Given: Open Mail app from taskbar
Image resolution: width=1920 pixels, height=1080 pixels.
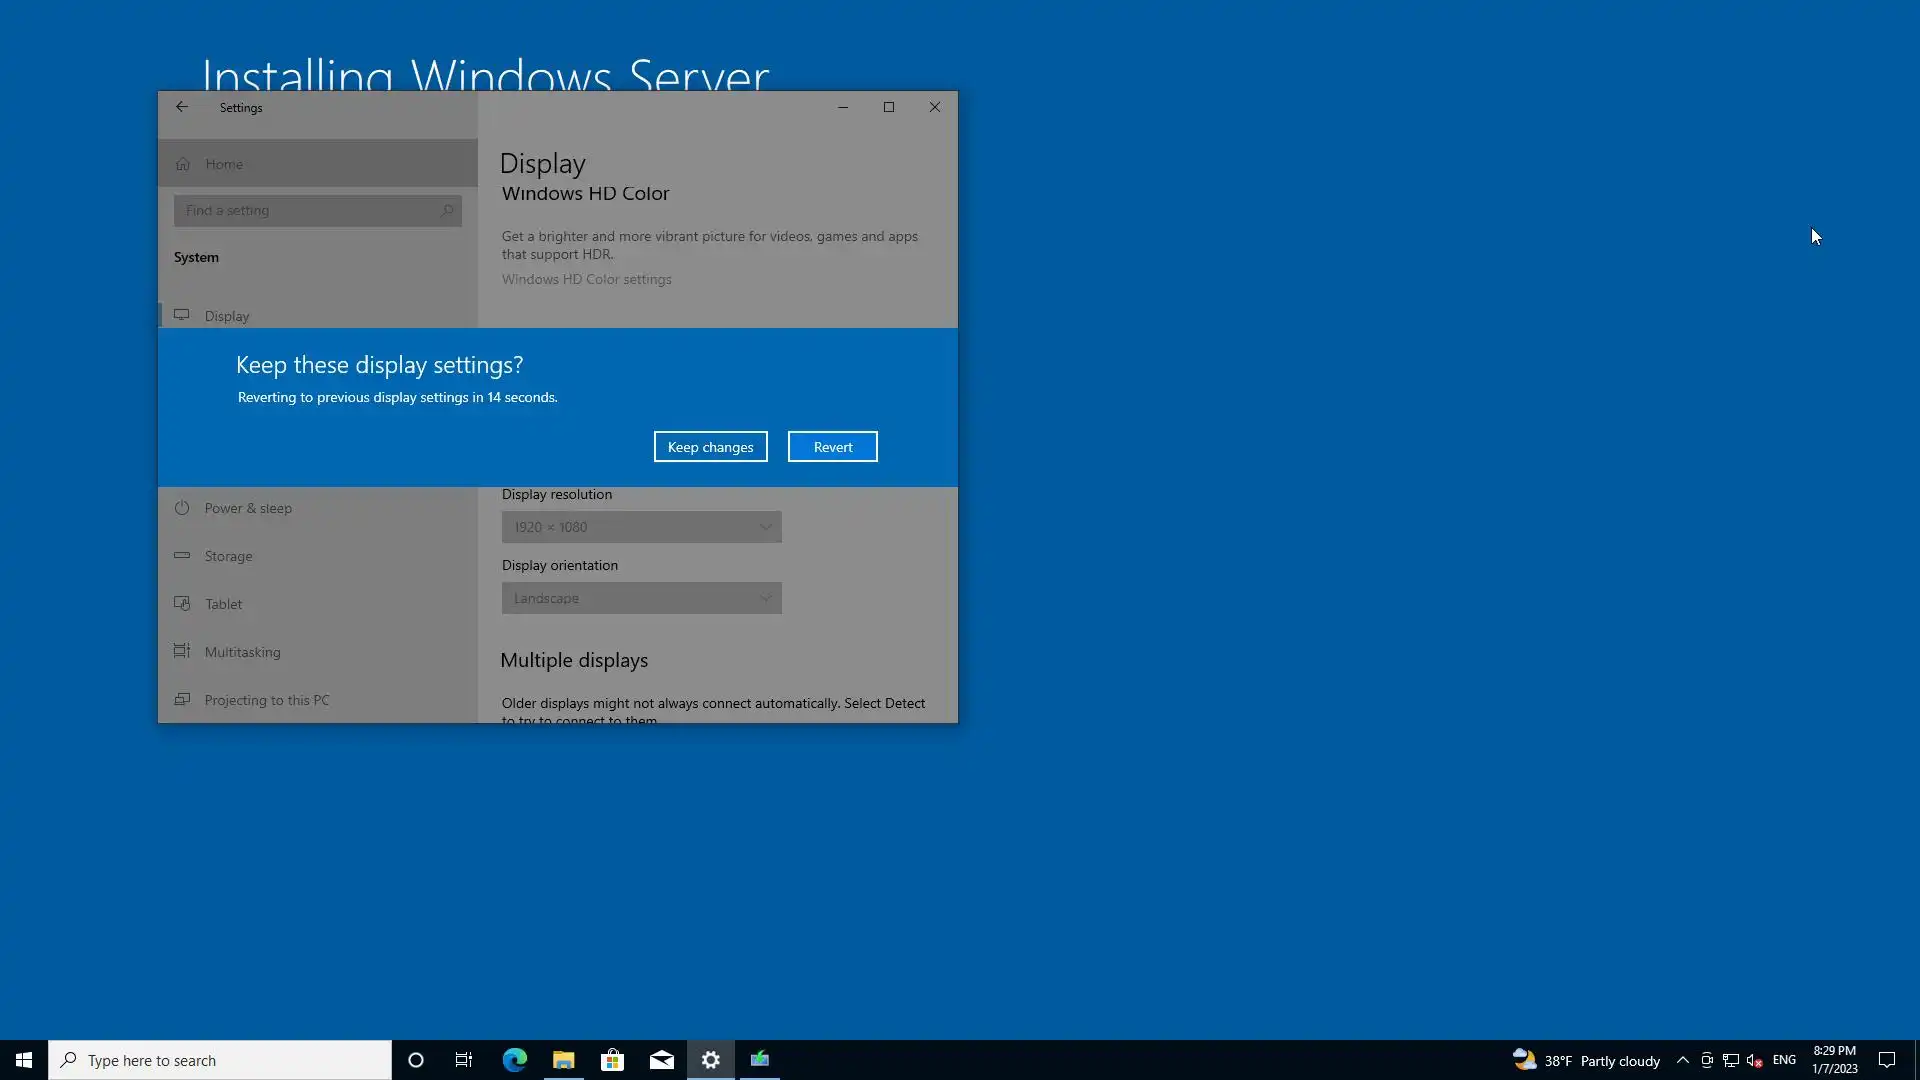Looking at the screenshot, I should click(x=662, y=1060).
